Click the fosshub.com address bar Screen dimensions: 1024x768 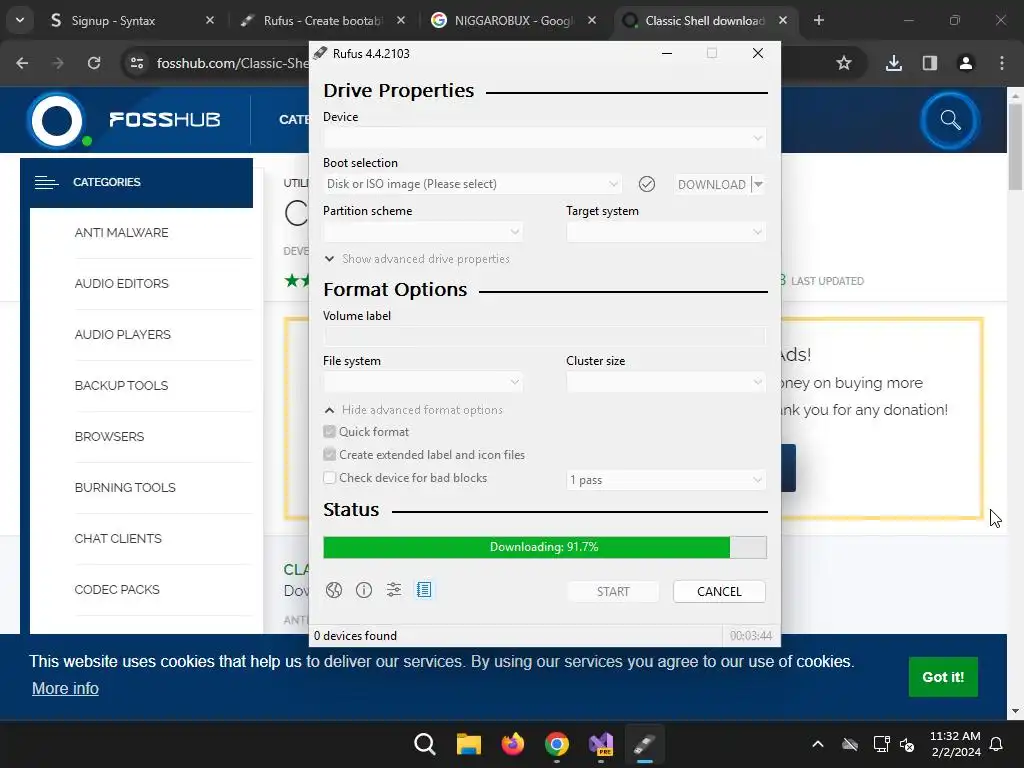(232, 63)
